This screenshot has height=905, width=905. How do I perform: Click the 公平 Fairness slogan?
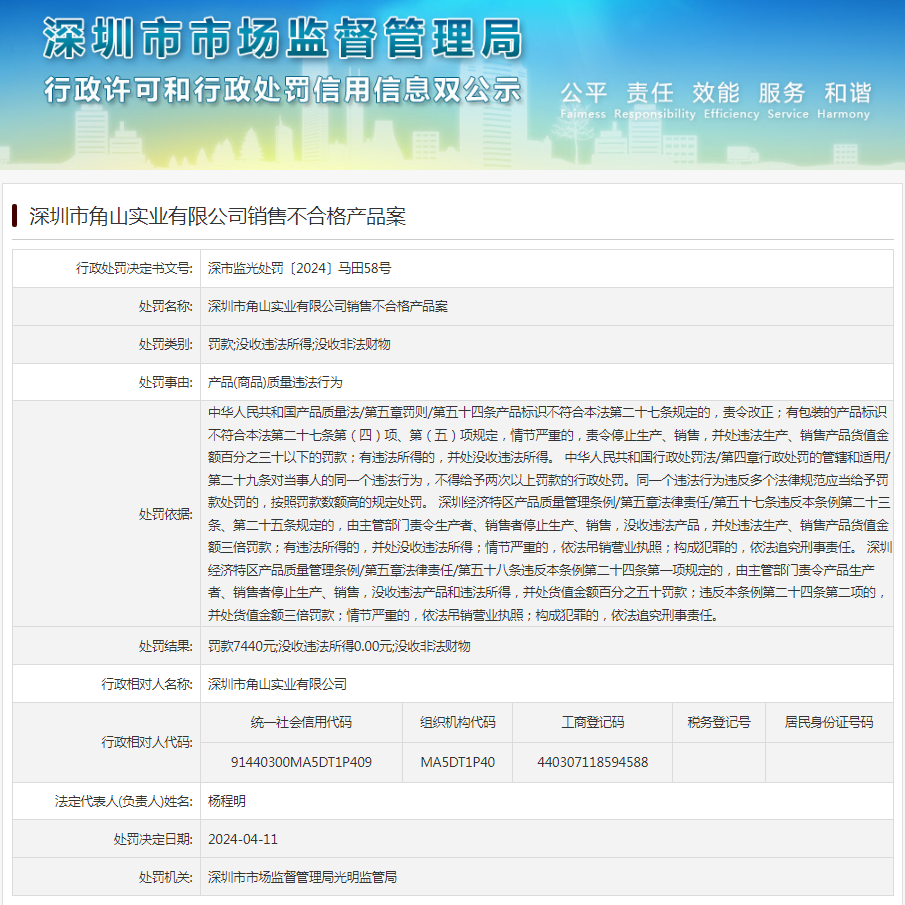coord(584,100)
